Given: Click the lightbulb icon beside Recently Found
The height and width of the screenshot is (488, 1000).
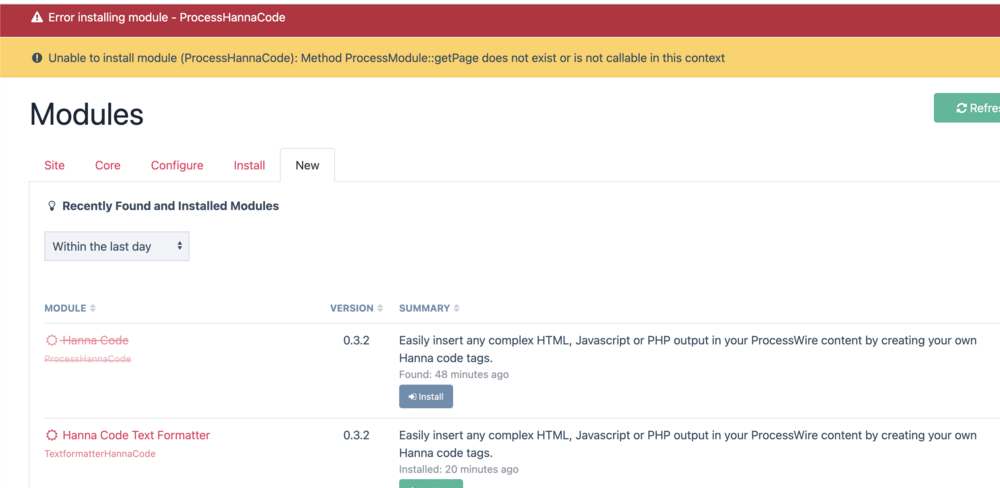Looking at the screenshot, I should click(52, 206).
